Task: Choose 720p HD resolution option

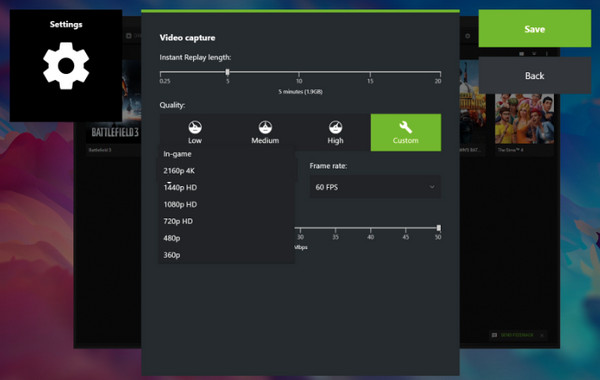Action: [x=227, y=221]
